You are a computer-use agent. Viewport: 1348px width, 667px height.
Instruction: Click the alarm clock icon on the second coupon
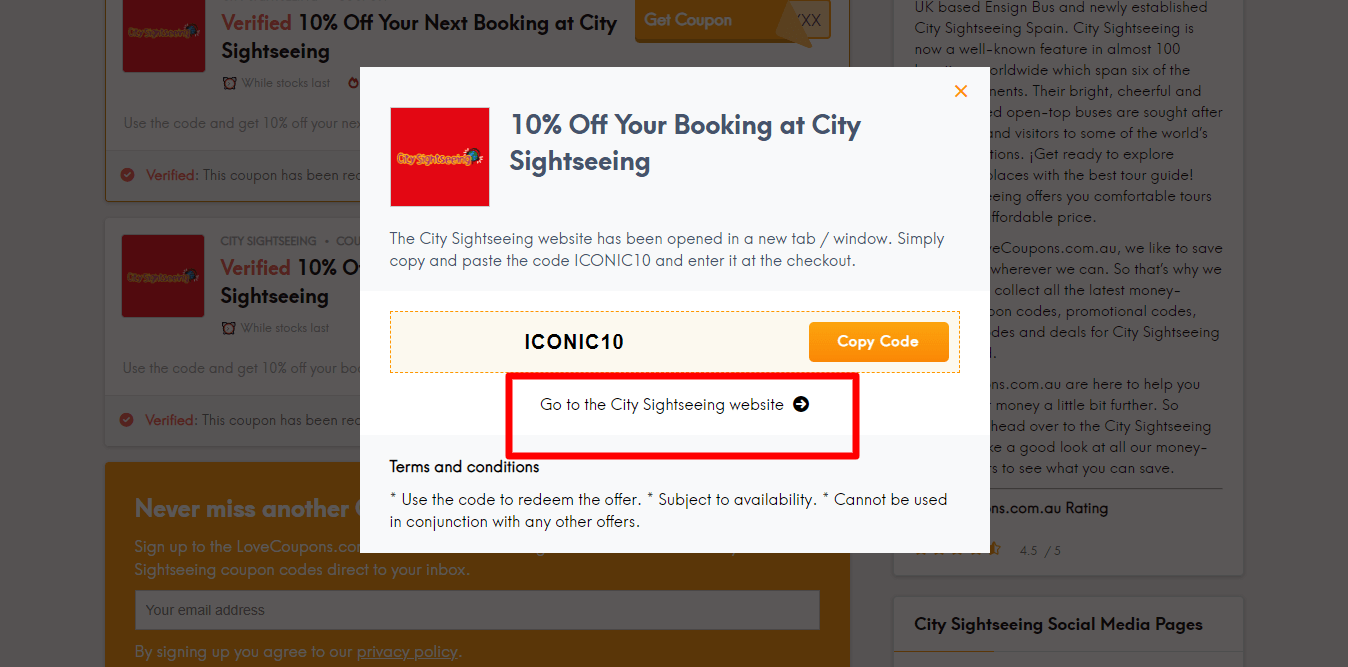[229, 328]
